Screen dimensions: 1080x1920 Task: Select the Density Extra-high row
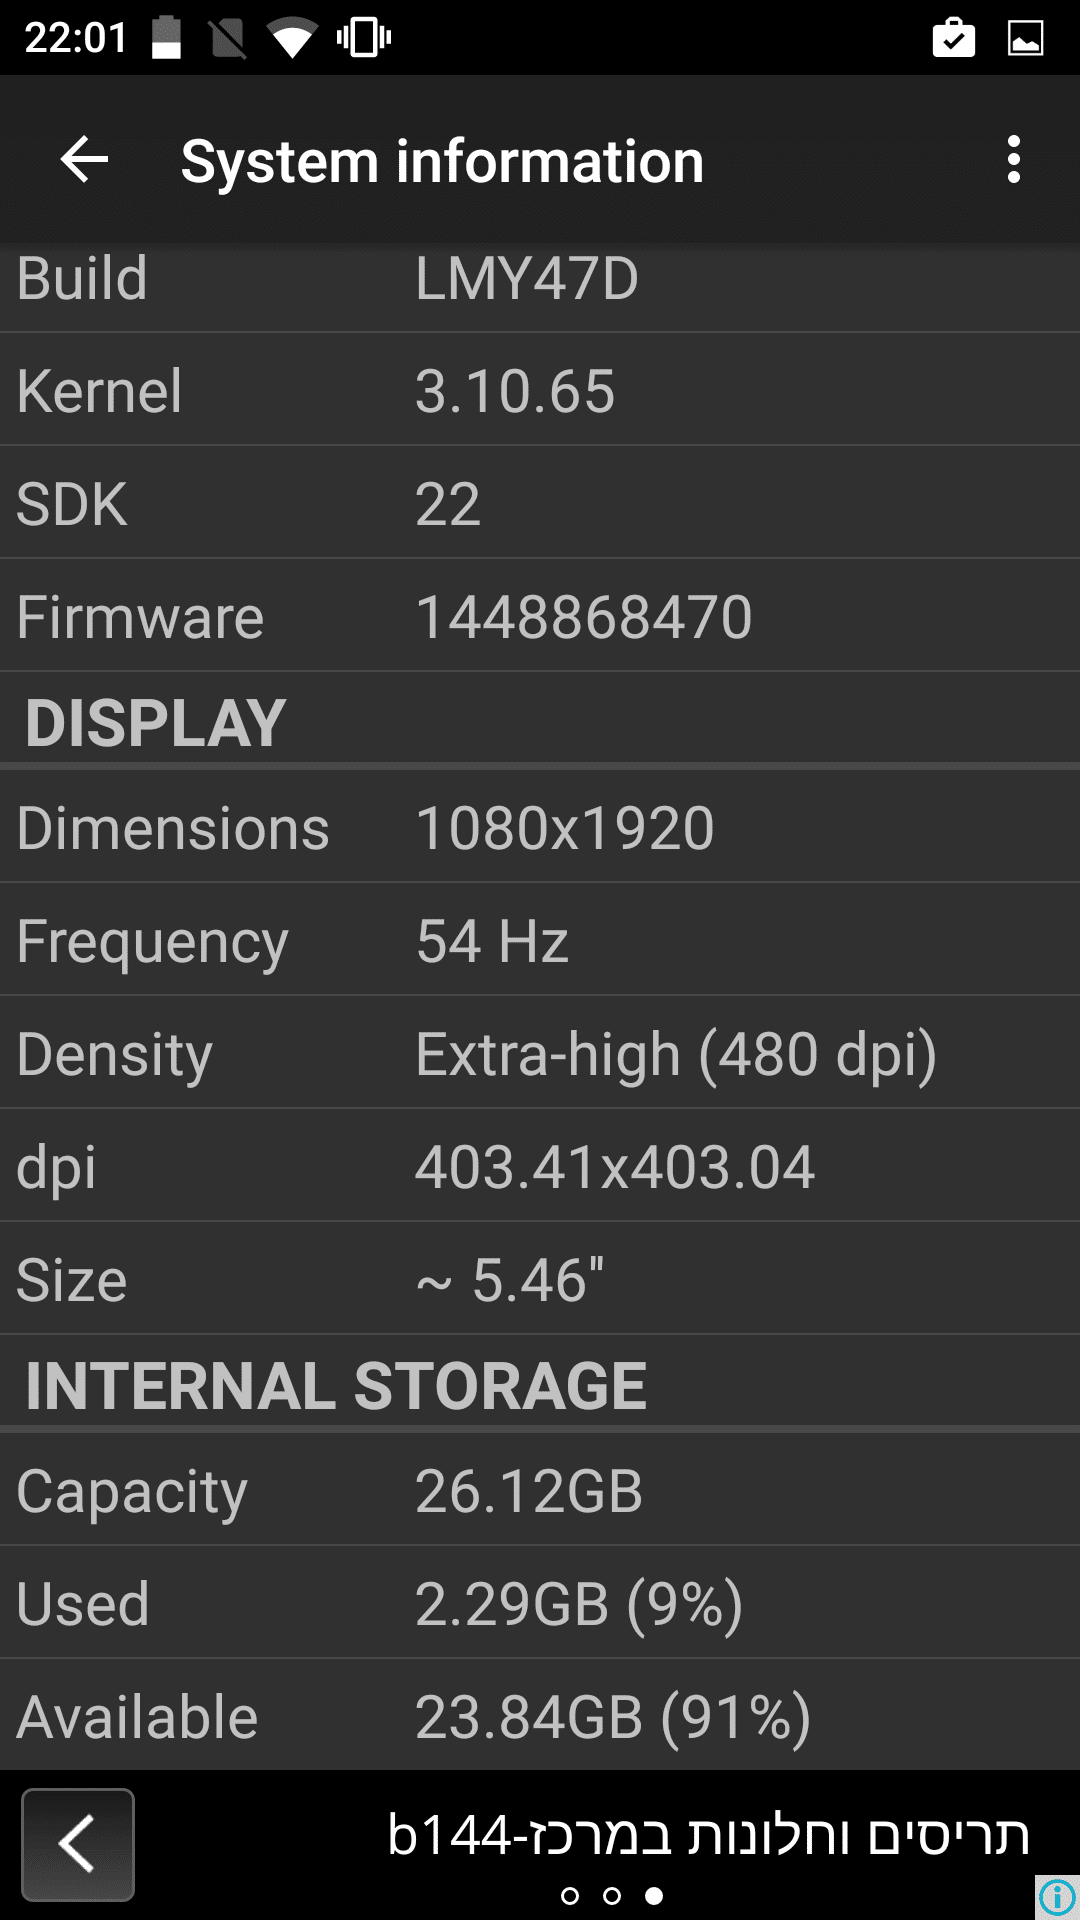[x=540, y=1053]
